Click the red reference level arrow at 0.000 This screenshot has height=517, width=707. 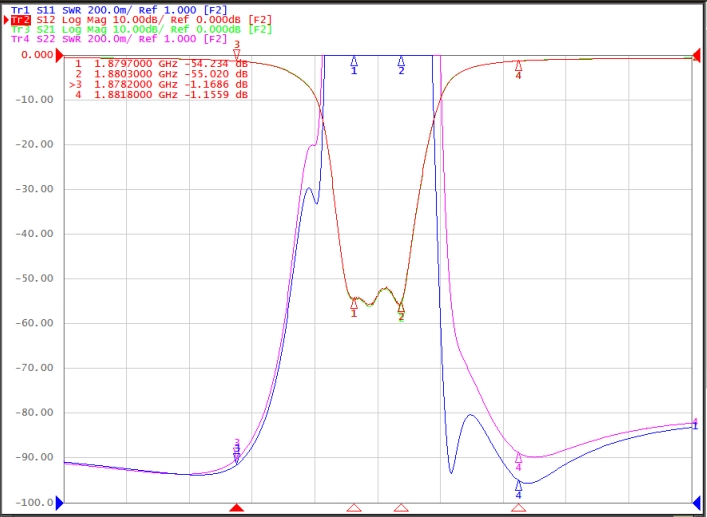[60, 56]
